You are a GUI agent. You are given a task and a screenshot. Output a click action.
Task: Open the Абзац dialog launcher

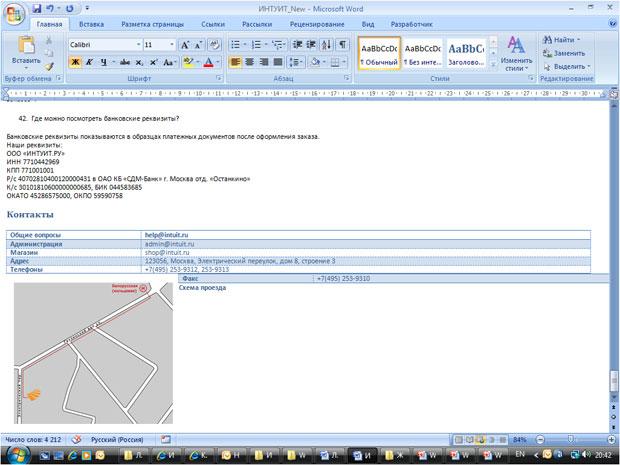coord(347,78)
